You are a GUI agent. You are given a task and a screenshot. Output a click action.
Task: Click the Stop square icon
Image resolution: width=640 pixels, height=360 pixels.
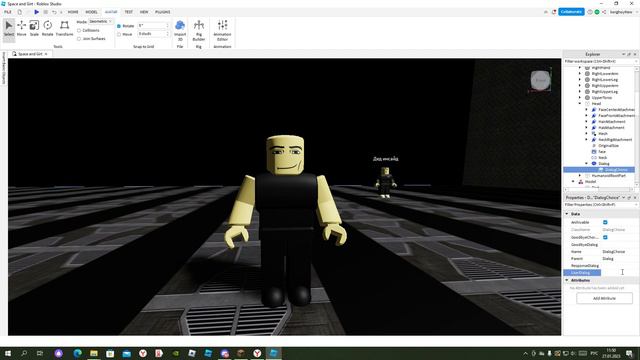point(45,12)
